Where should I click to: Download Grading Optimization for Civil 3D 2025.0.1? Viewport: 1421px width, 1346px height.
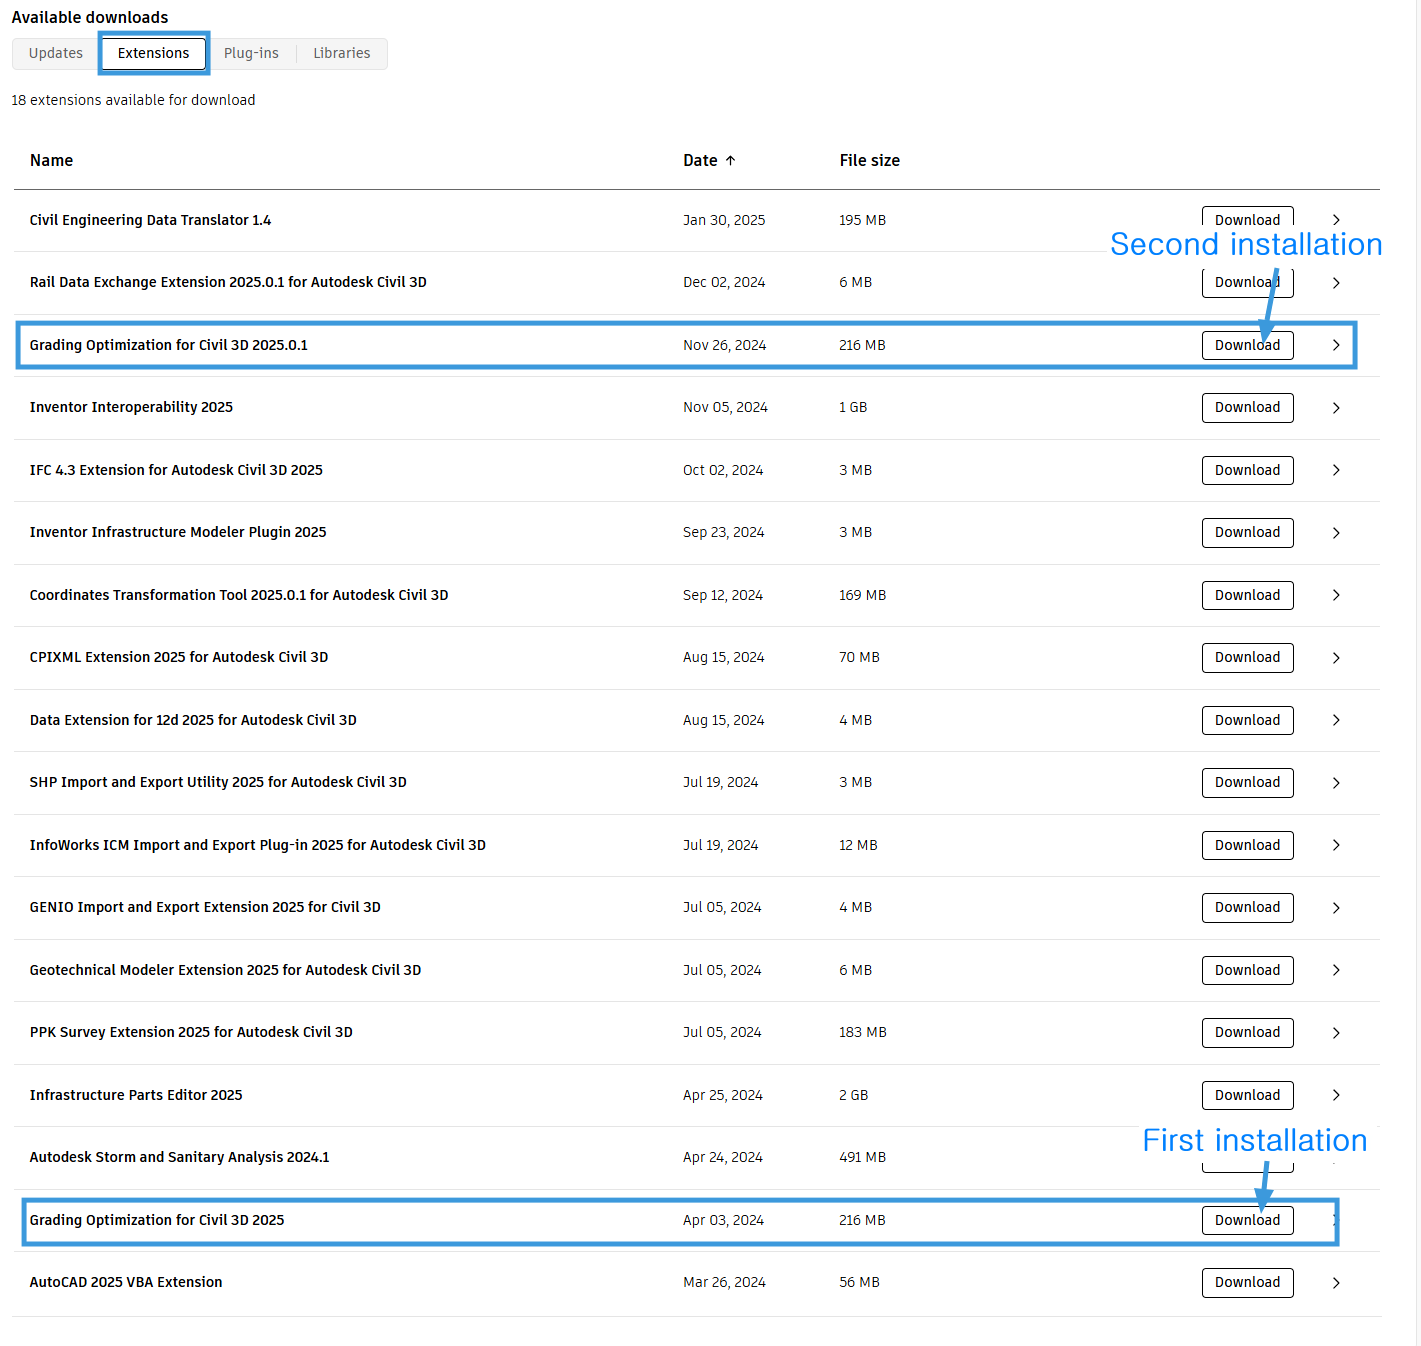pyautogui.click(x=1247, y=345)
